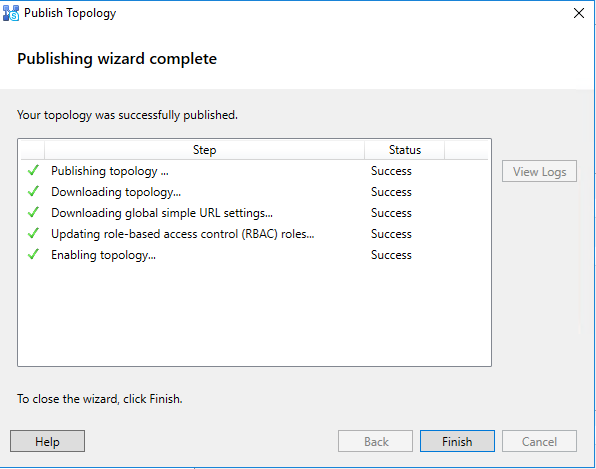Click the green checkmark beside Downloading topology
This screenshot has height=469, width=596.
click(33, 191)
